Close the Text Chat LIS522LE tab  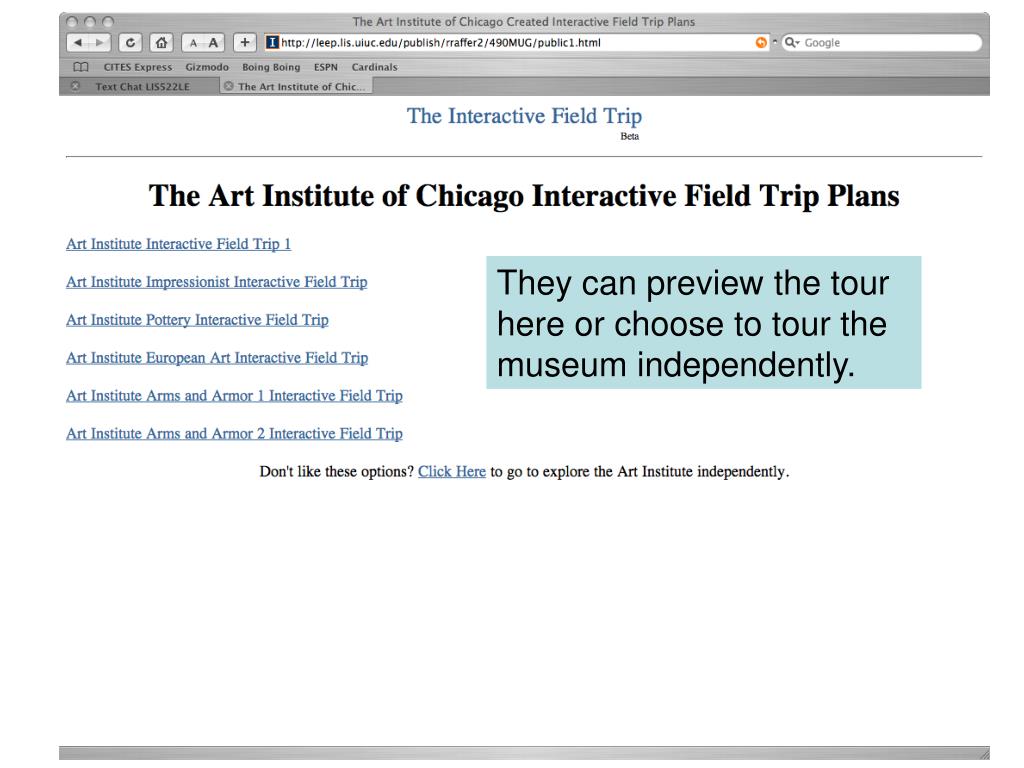click(x=76, y=86)
